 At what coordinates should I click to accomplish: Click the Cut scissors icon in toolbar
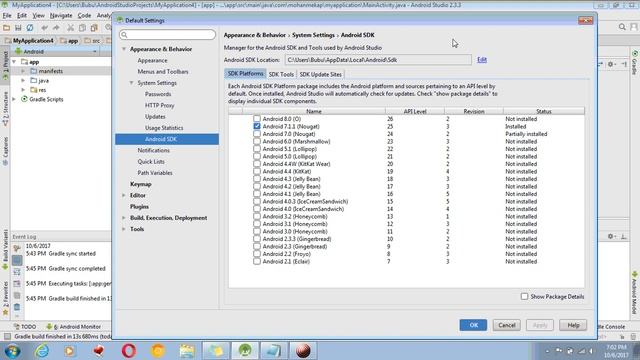coord(71,28)
